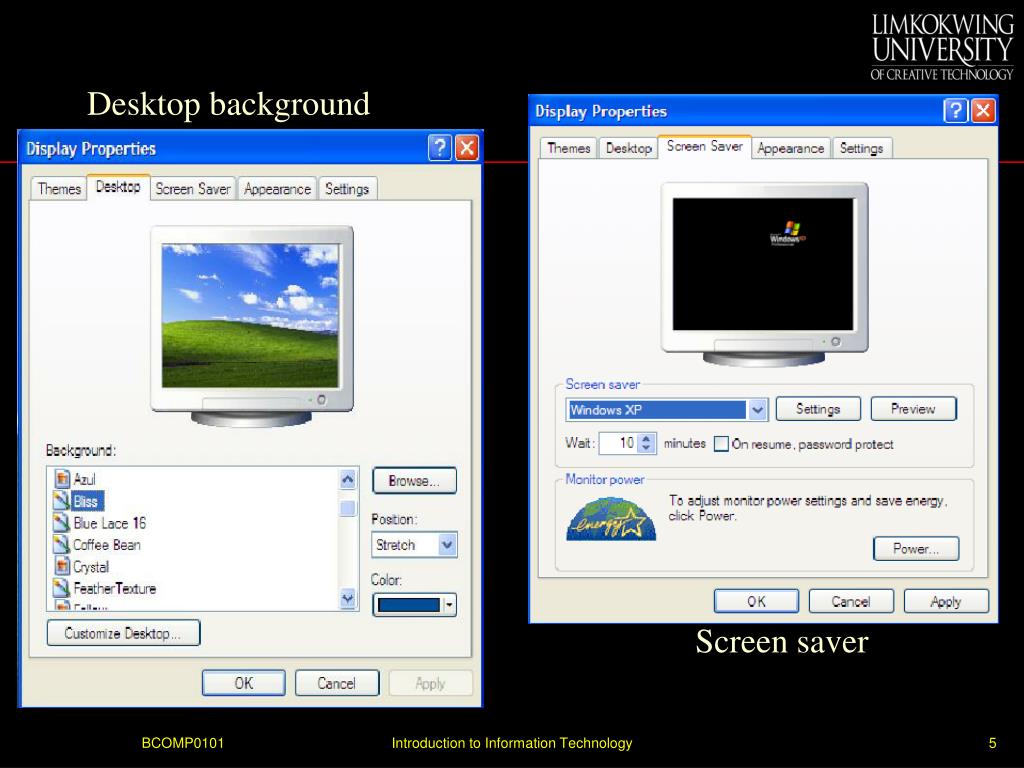The height and width of the screenshot is (768, 1024).
Task: Click Background list scroll up arrow
Action: 348,480
